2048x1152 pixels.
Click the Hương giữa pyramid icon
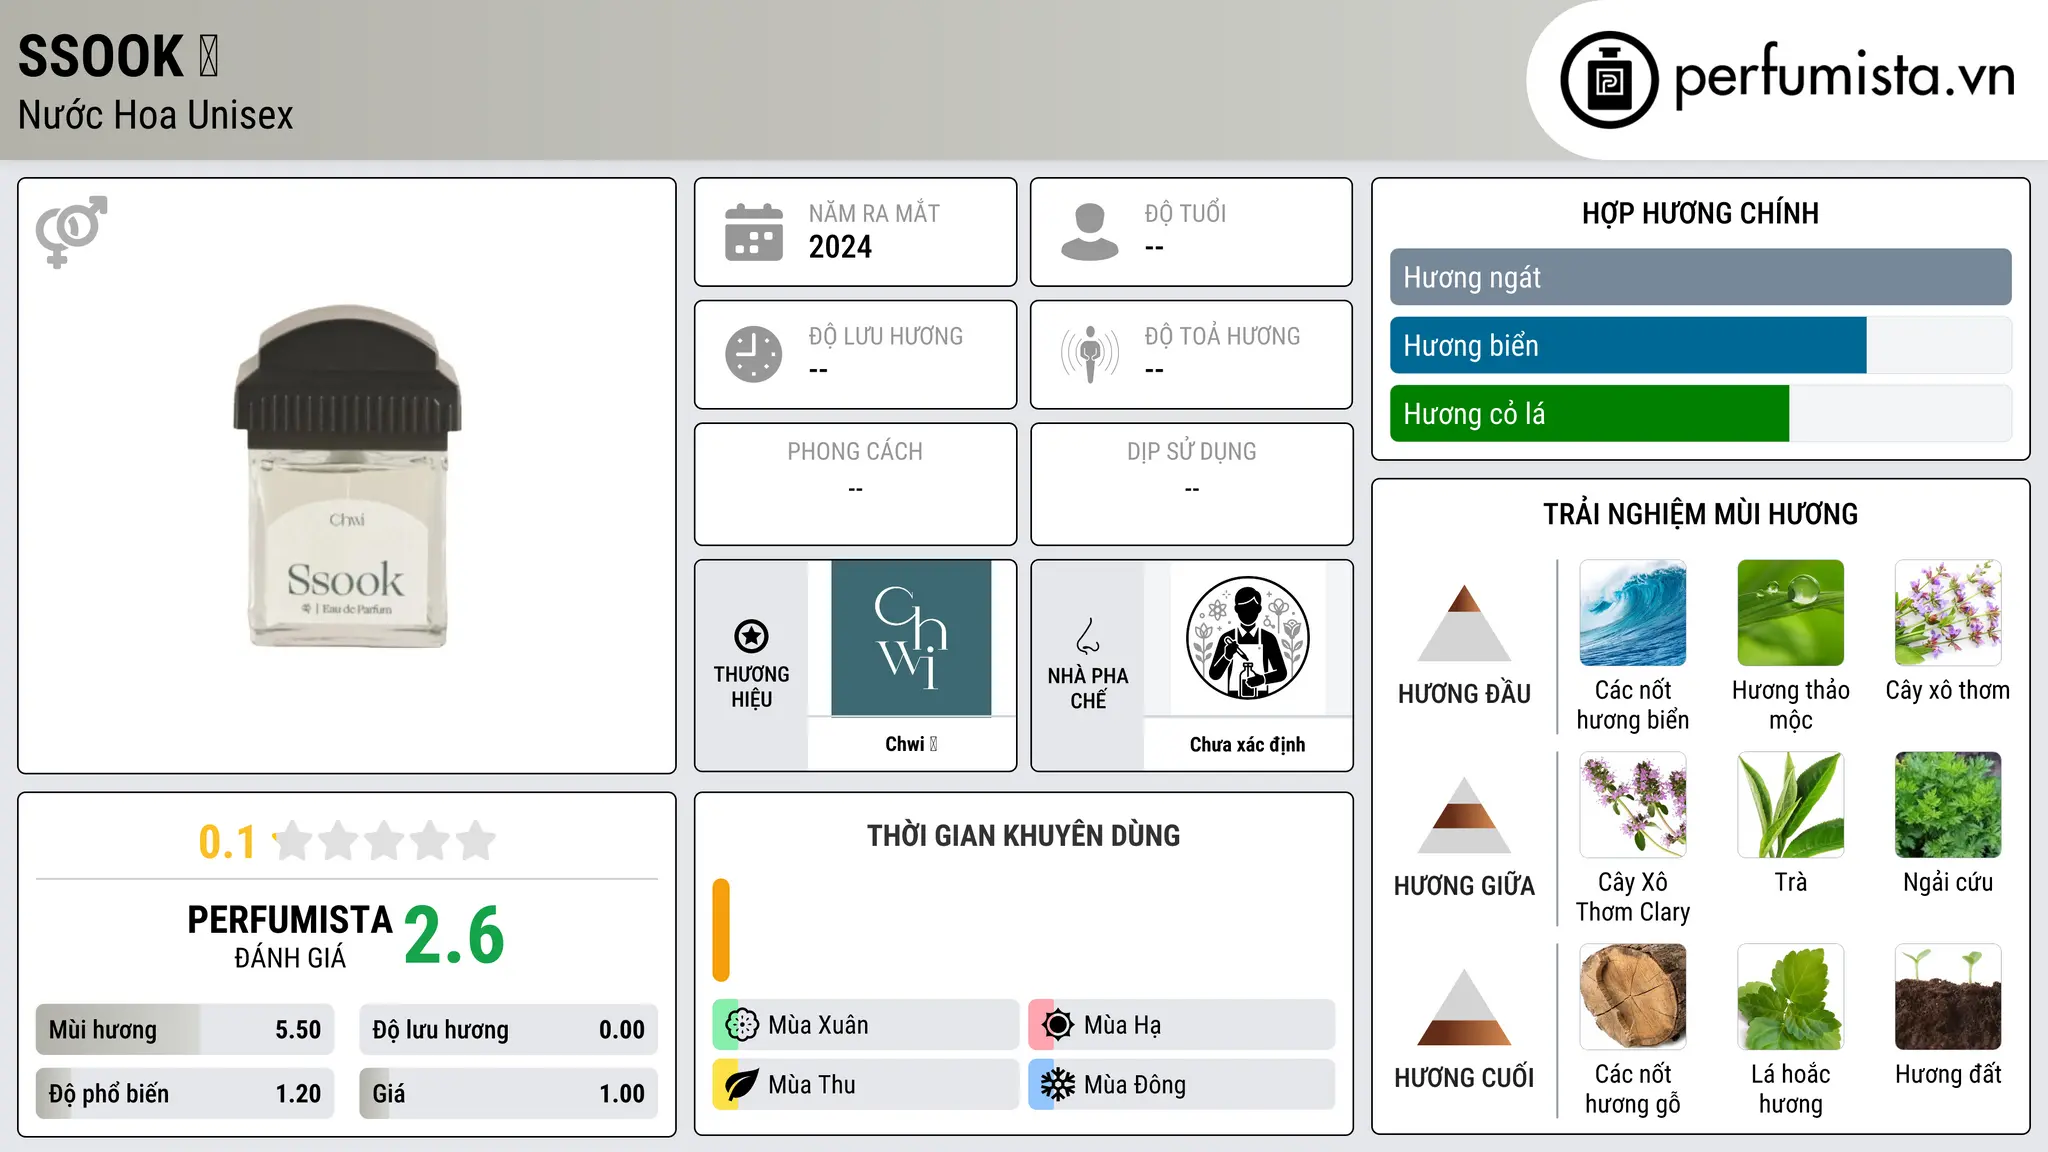point(1464,815)
